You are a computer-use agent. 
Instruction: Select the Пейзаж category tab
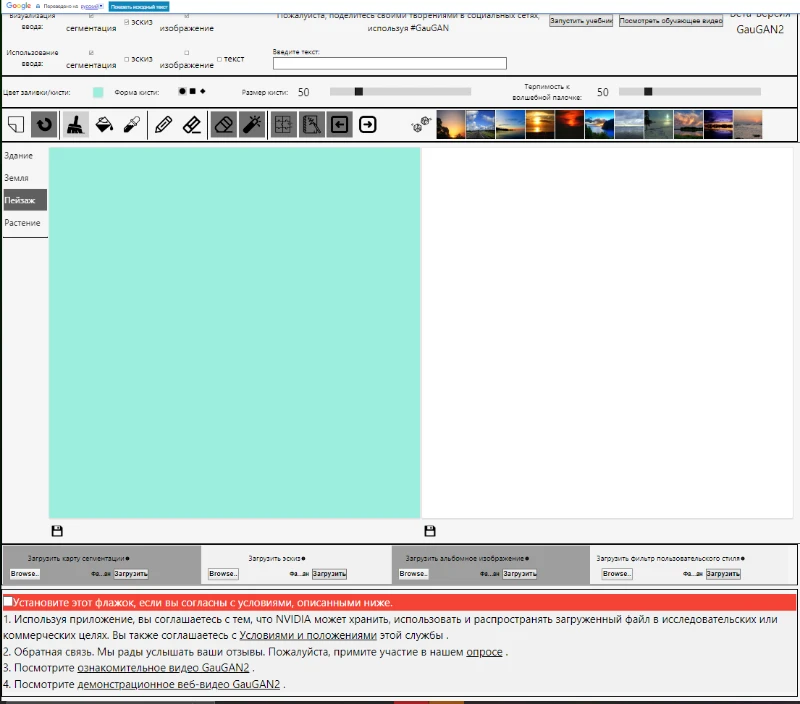[x=24, y=200]
